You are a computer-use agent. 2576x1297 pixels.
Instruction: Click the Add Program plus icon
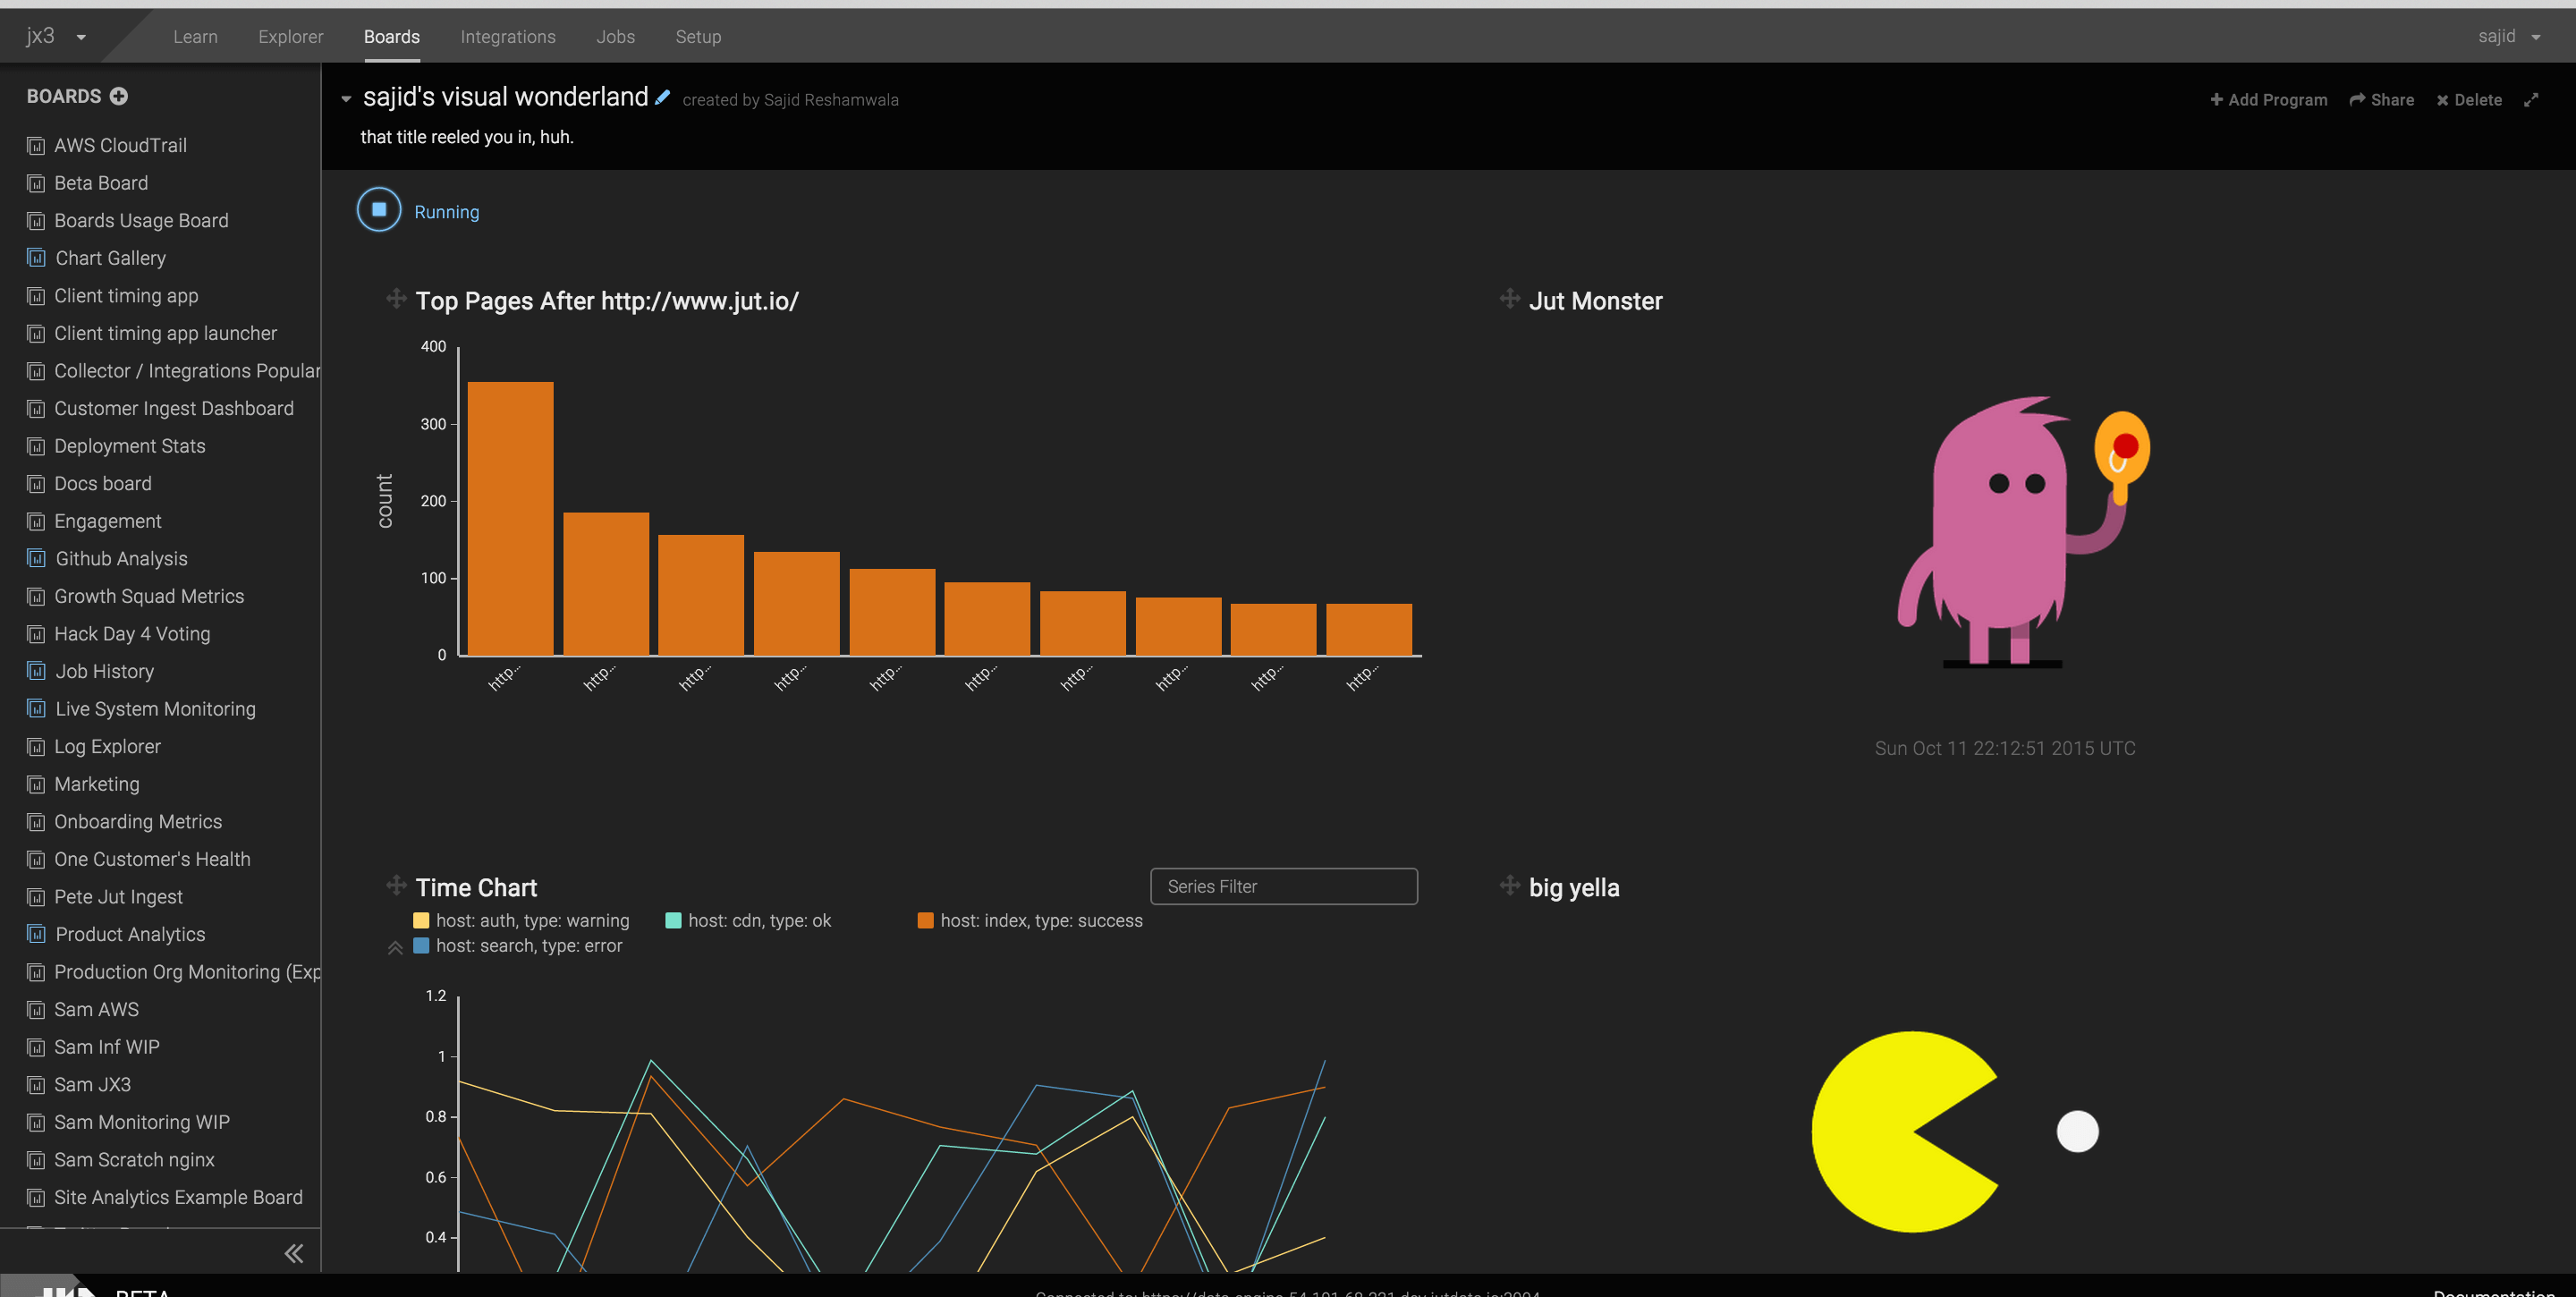tap(2216, 99)
